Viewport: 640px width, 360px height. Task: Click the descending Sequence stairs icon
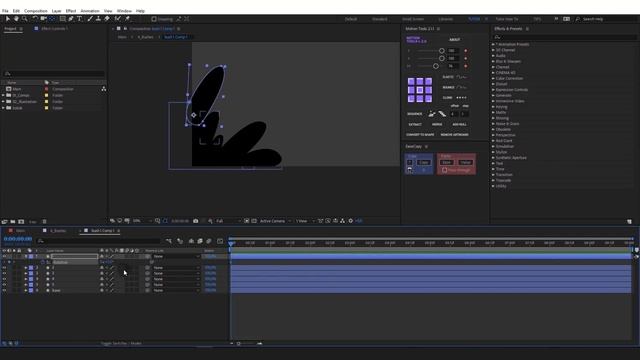click(442, 114)
